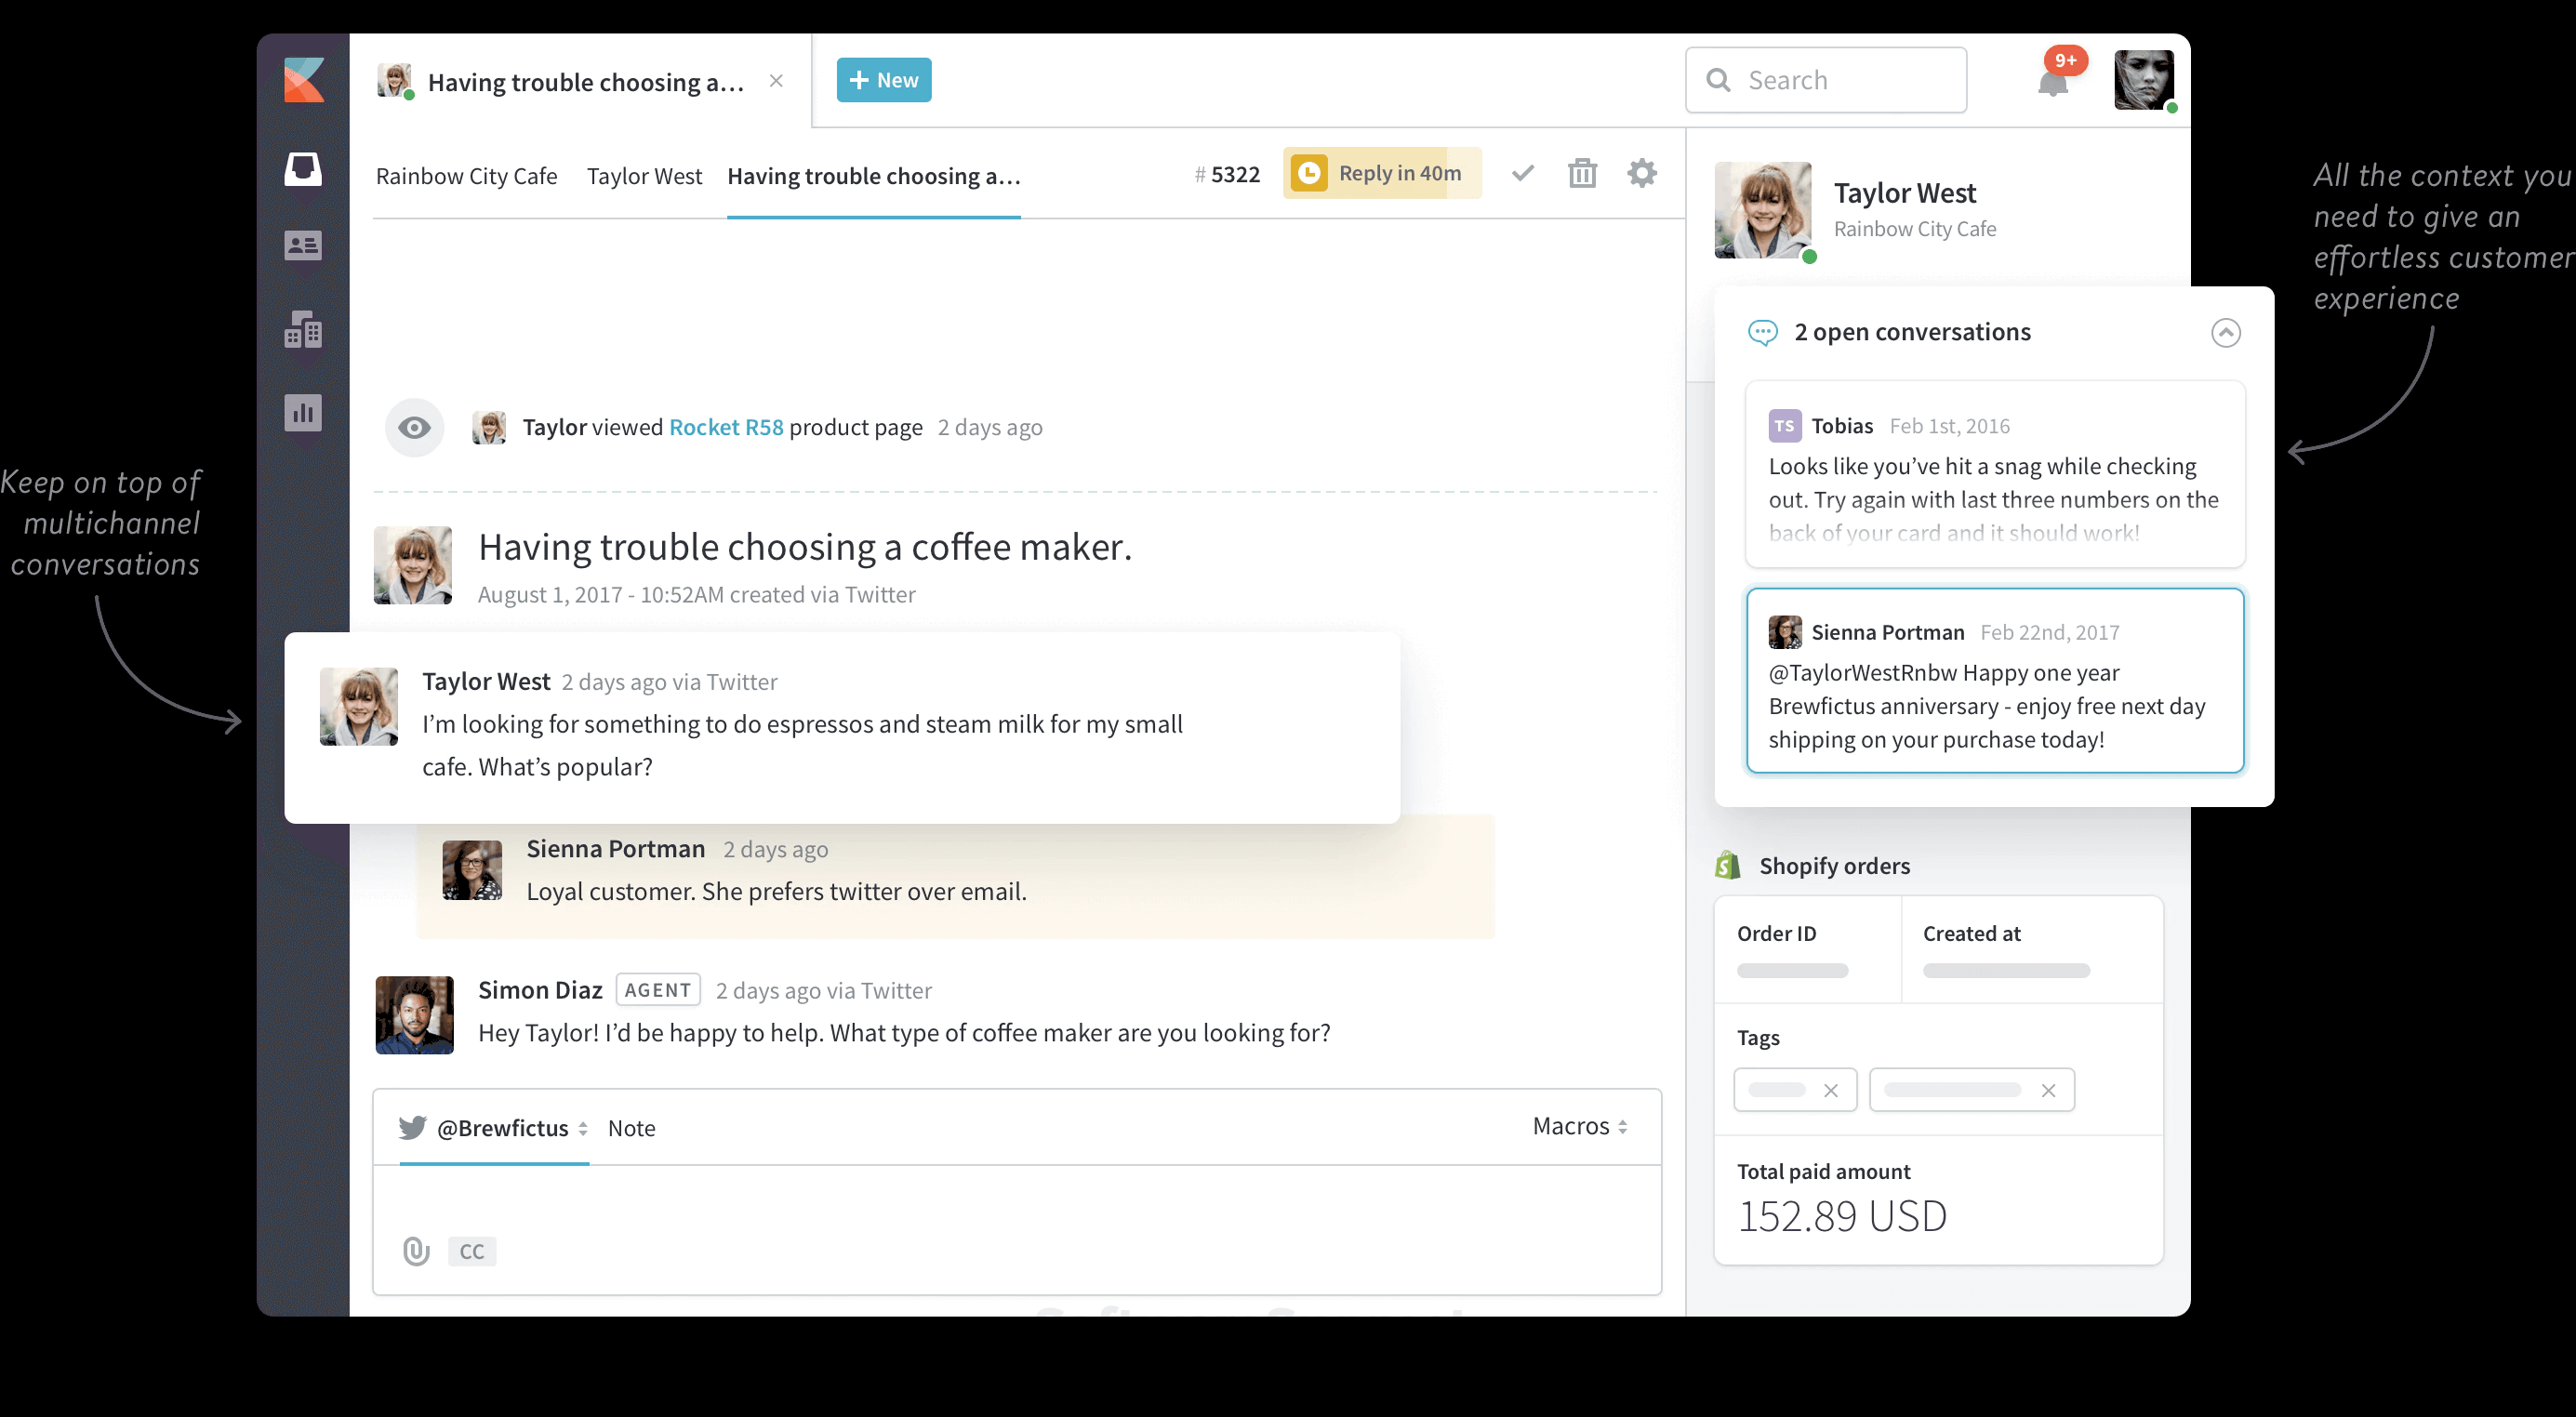Open the inbox icon in sidebar
The height and width of the screenshot is (1417, 2576).
coord(302,168)
